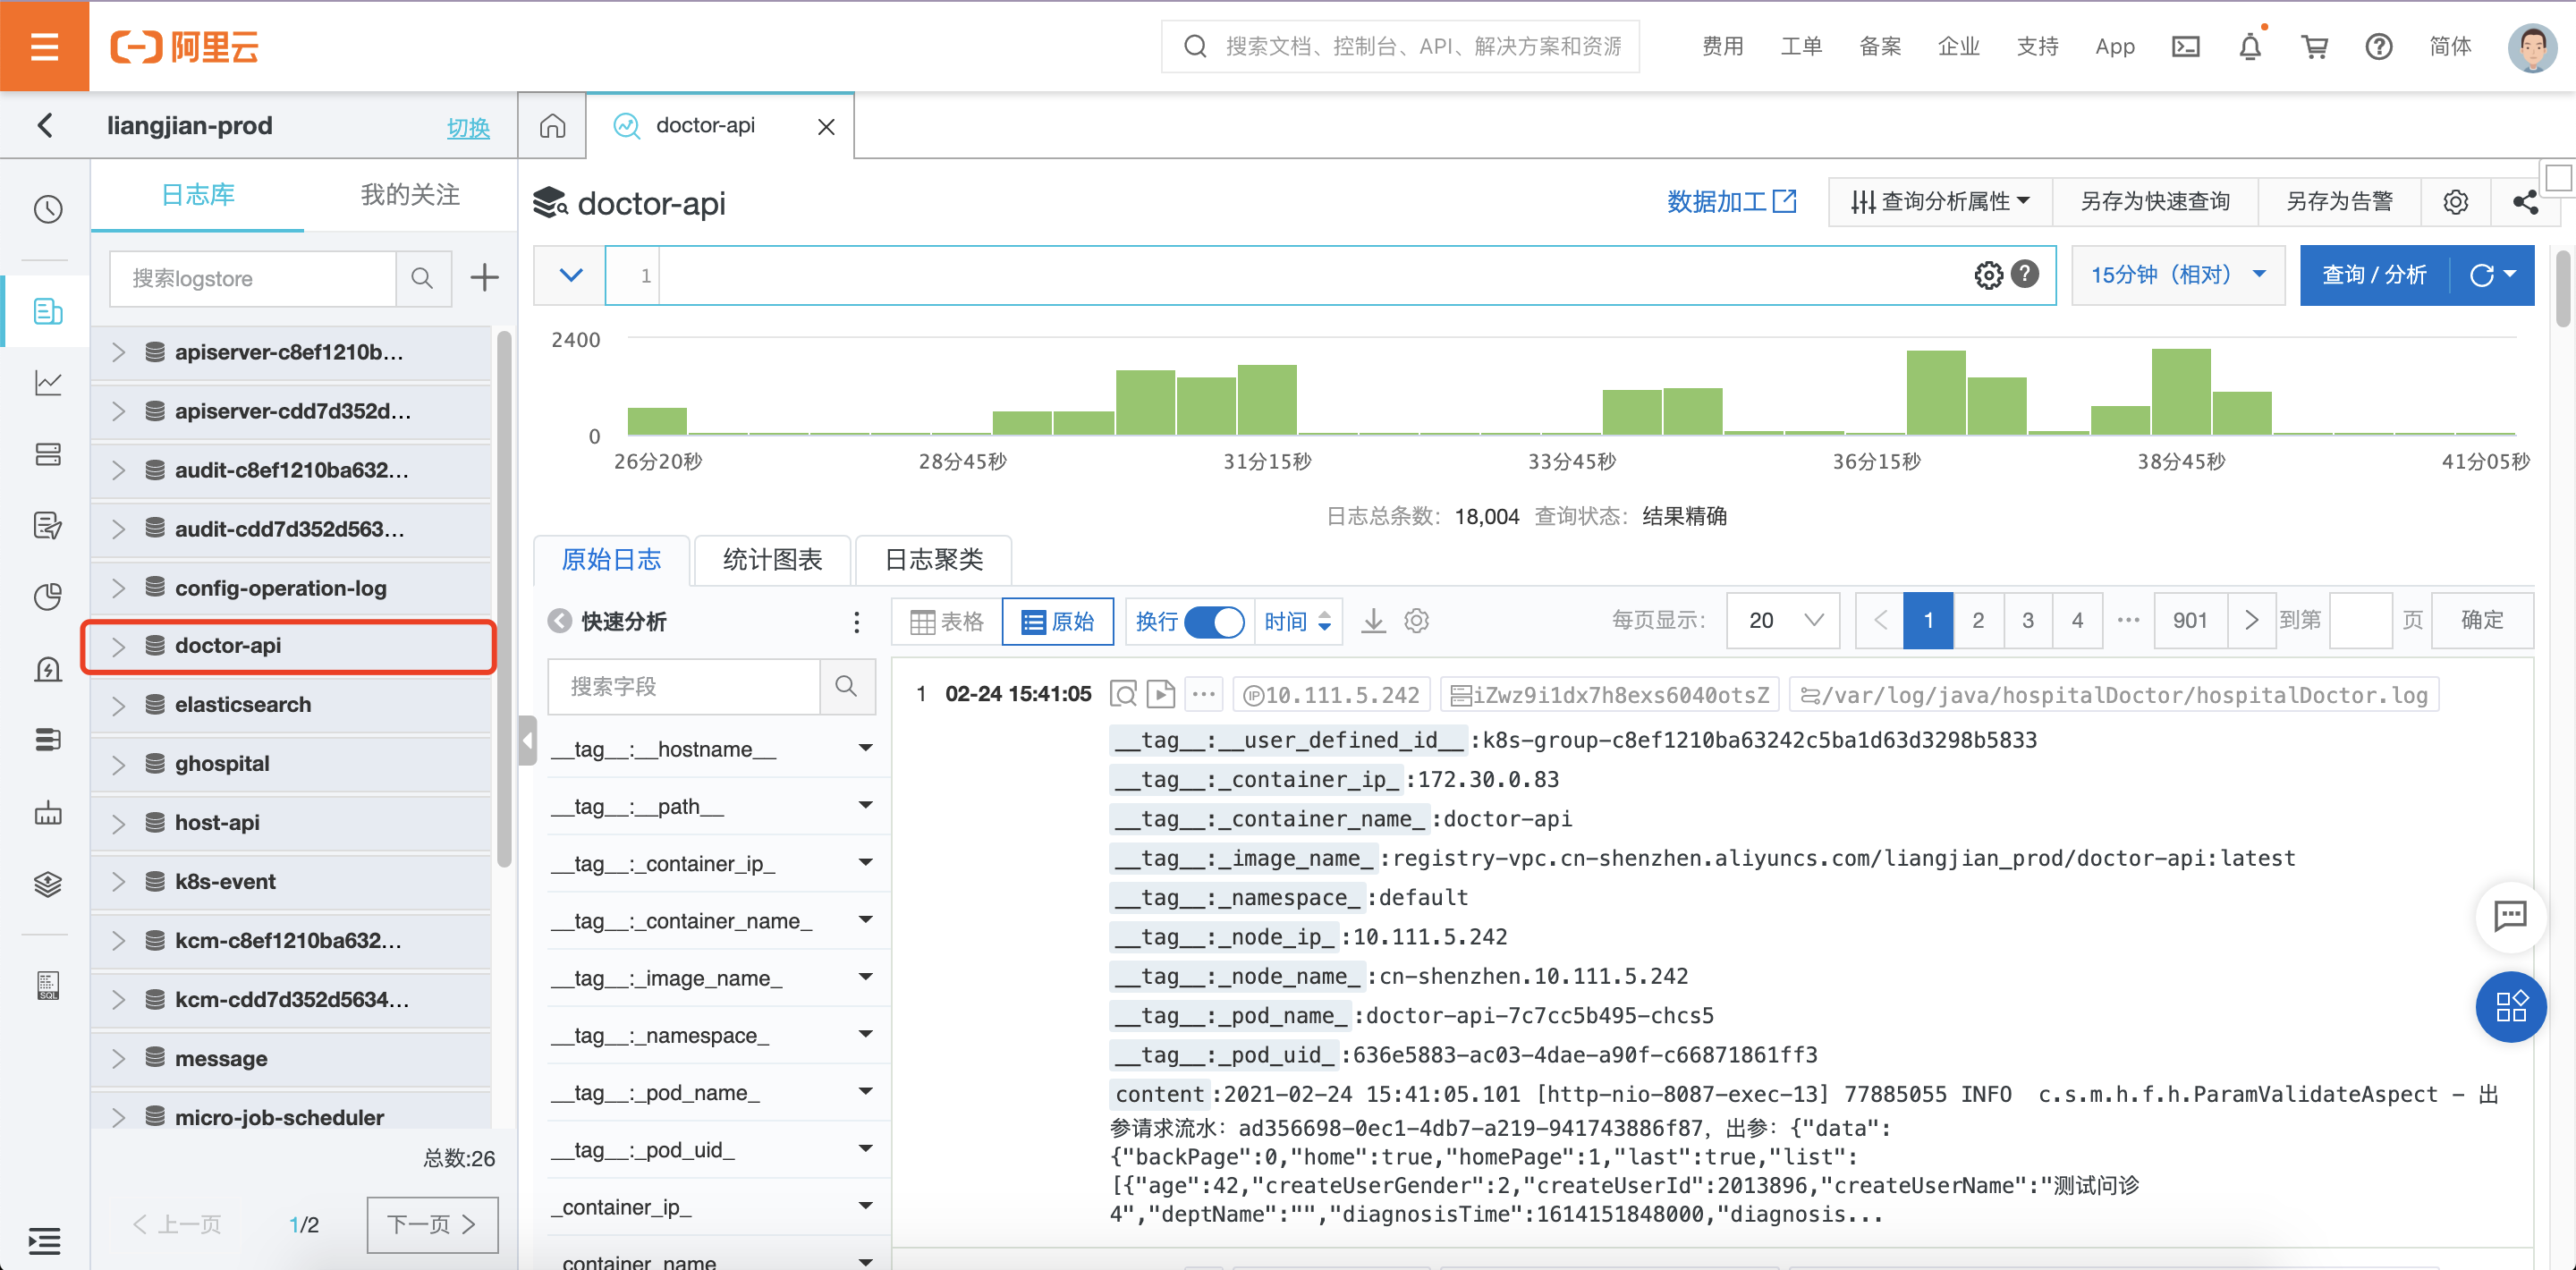Image resolution: width=2576 pixels, height=1270 pixels.
Task: Switch to the 统计图表 tab
Action: click(x=772, y=559)
